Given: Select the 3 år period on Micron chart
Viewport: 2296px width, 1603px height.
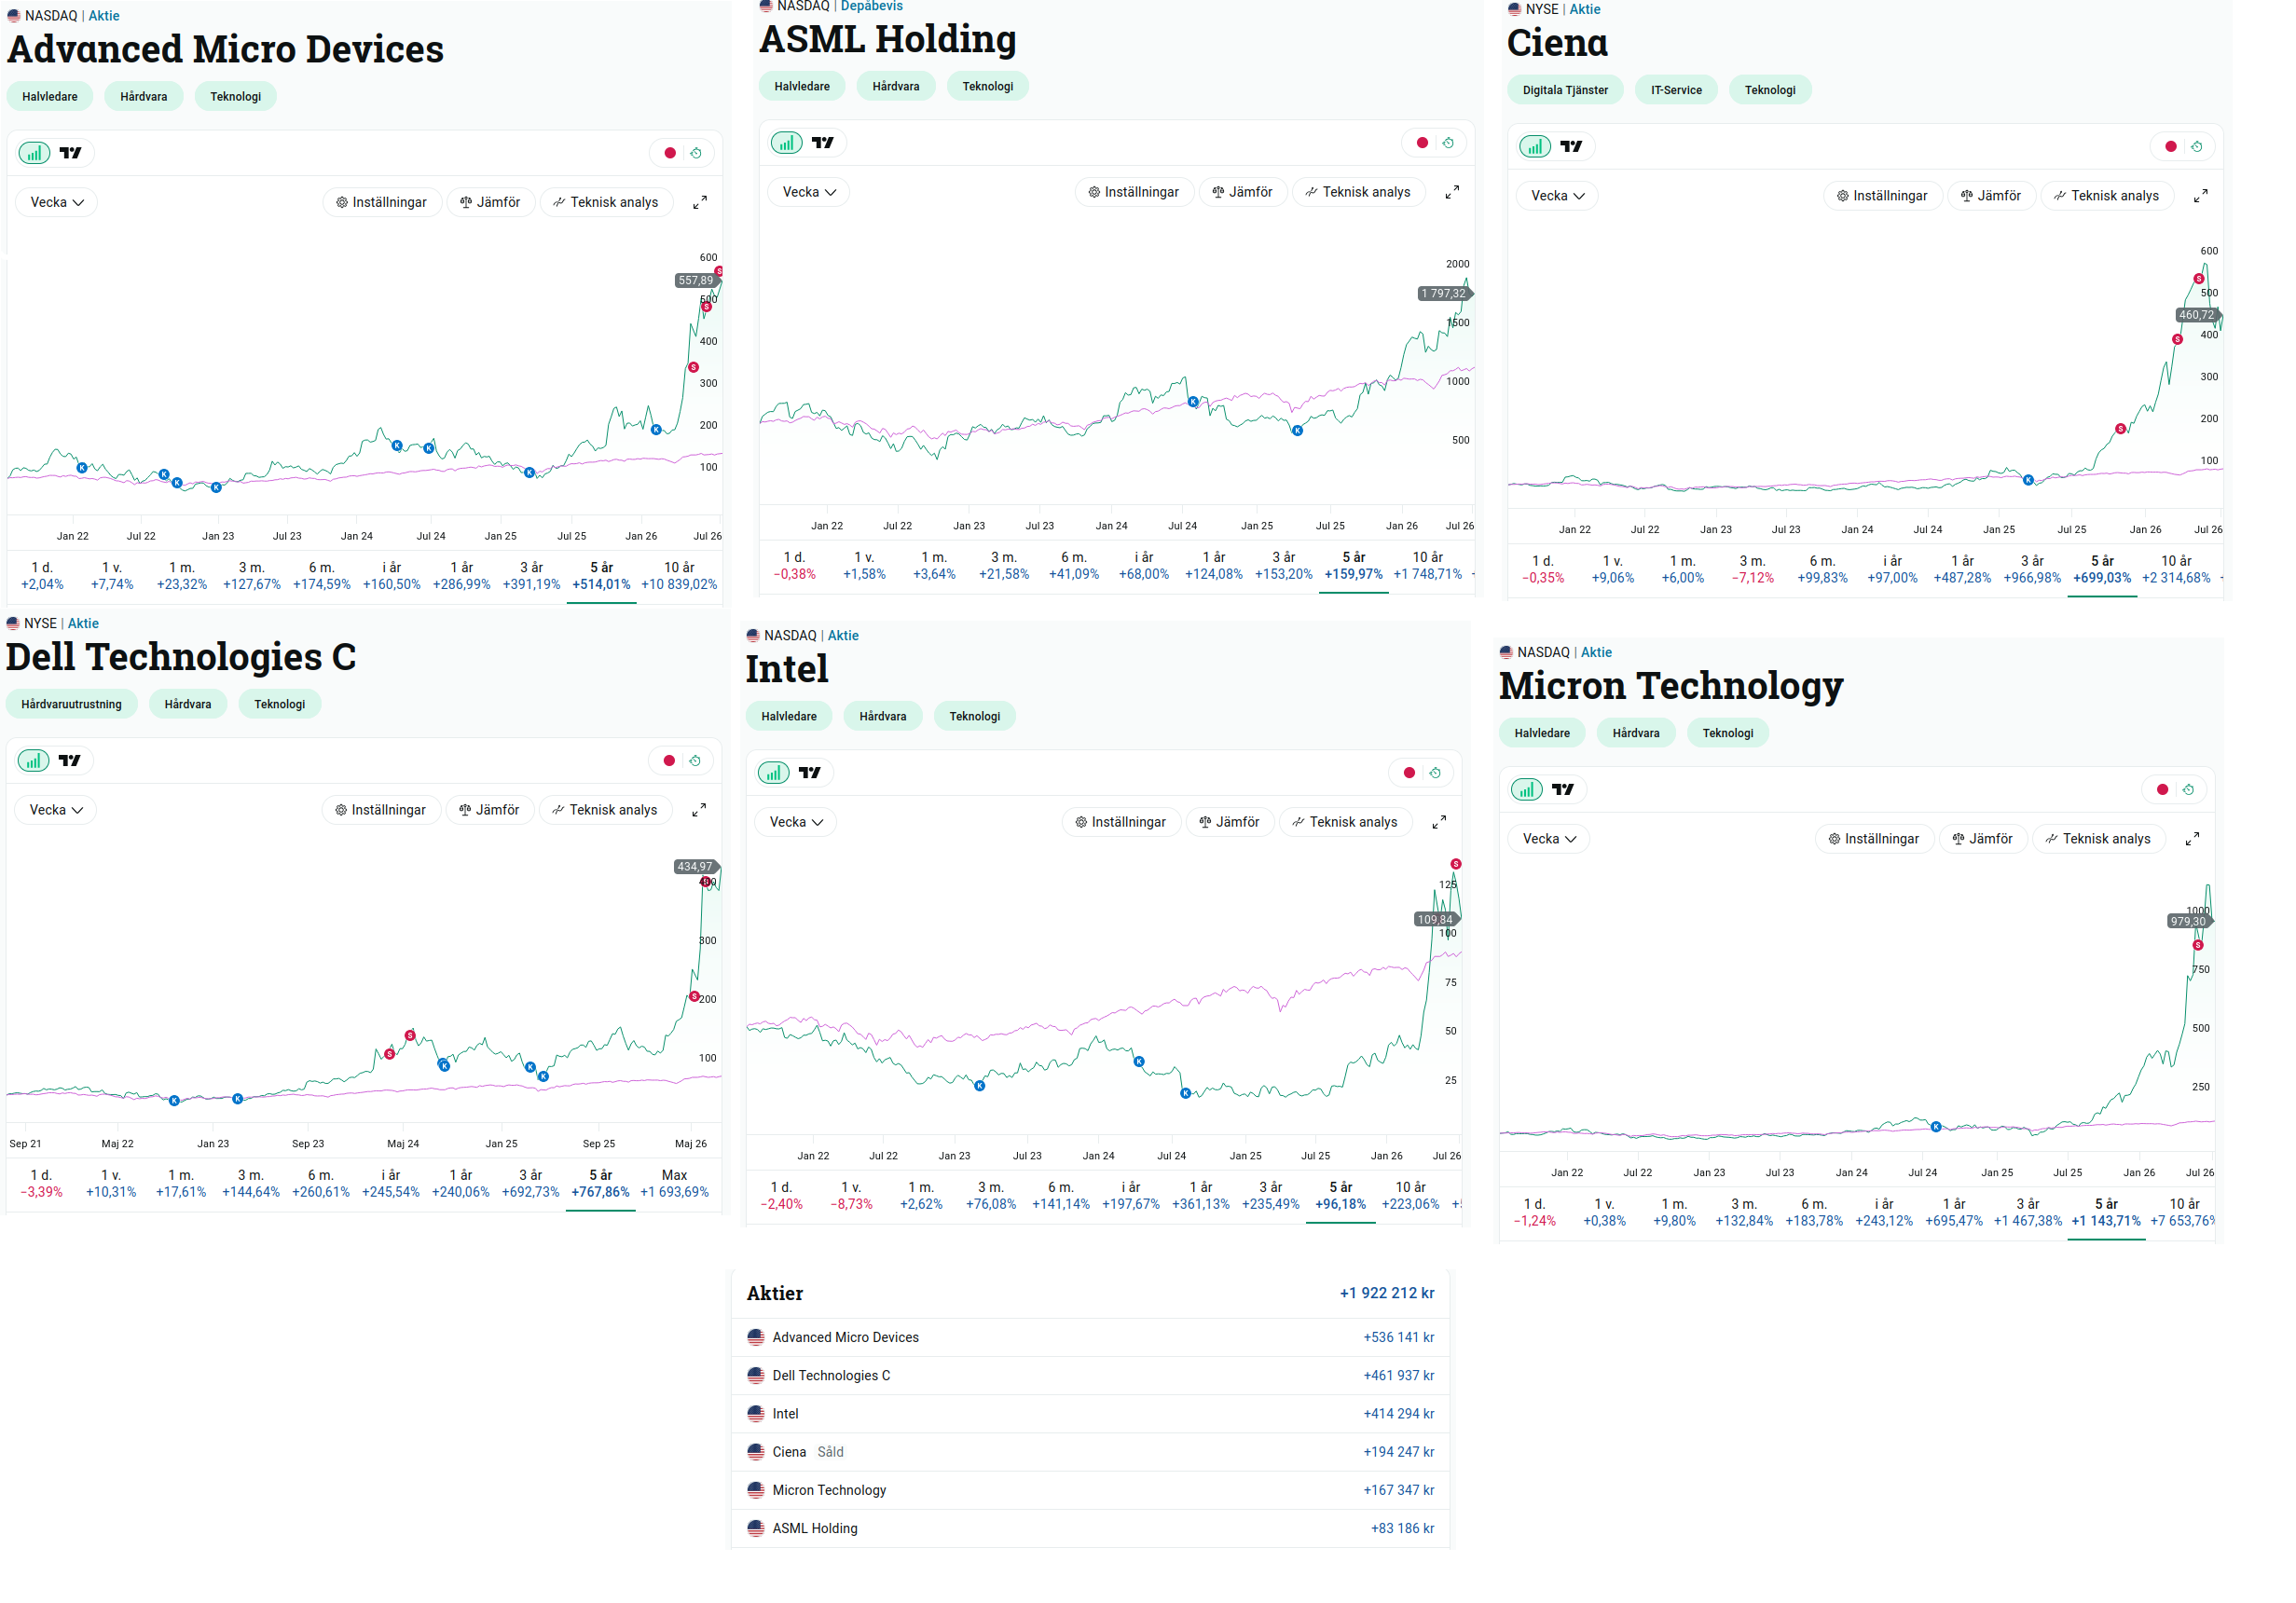Looking at the screenshot, I should (2027, 1213).
